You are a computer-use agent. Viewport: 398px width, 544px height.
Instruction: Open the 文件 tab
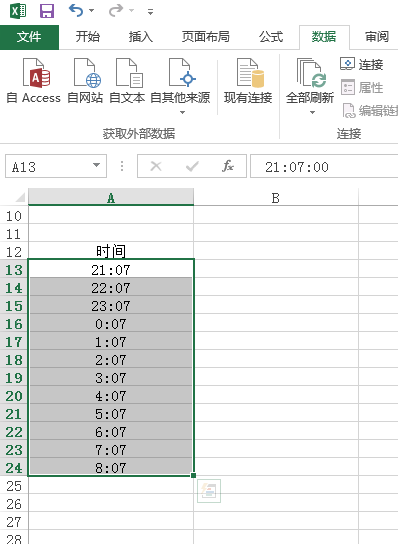click(29, 37)
